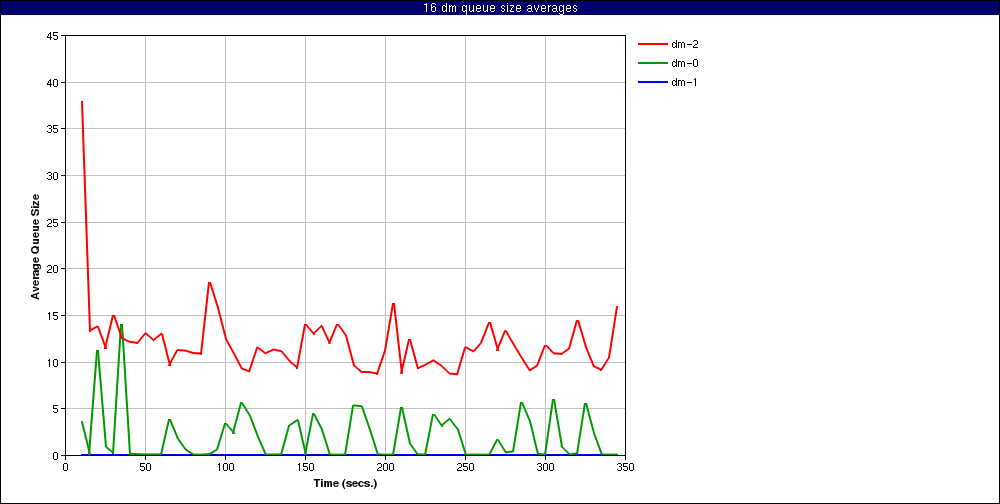Viewport: 1000px width, 504px height.
Task: Click the y-axis value 5
Action: tap(56, 409)
